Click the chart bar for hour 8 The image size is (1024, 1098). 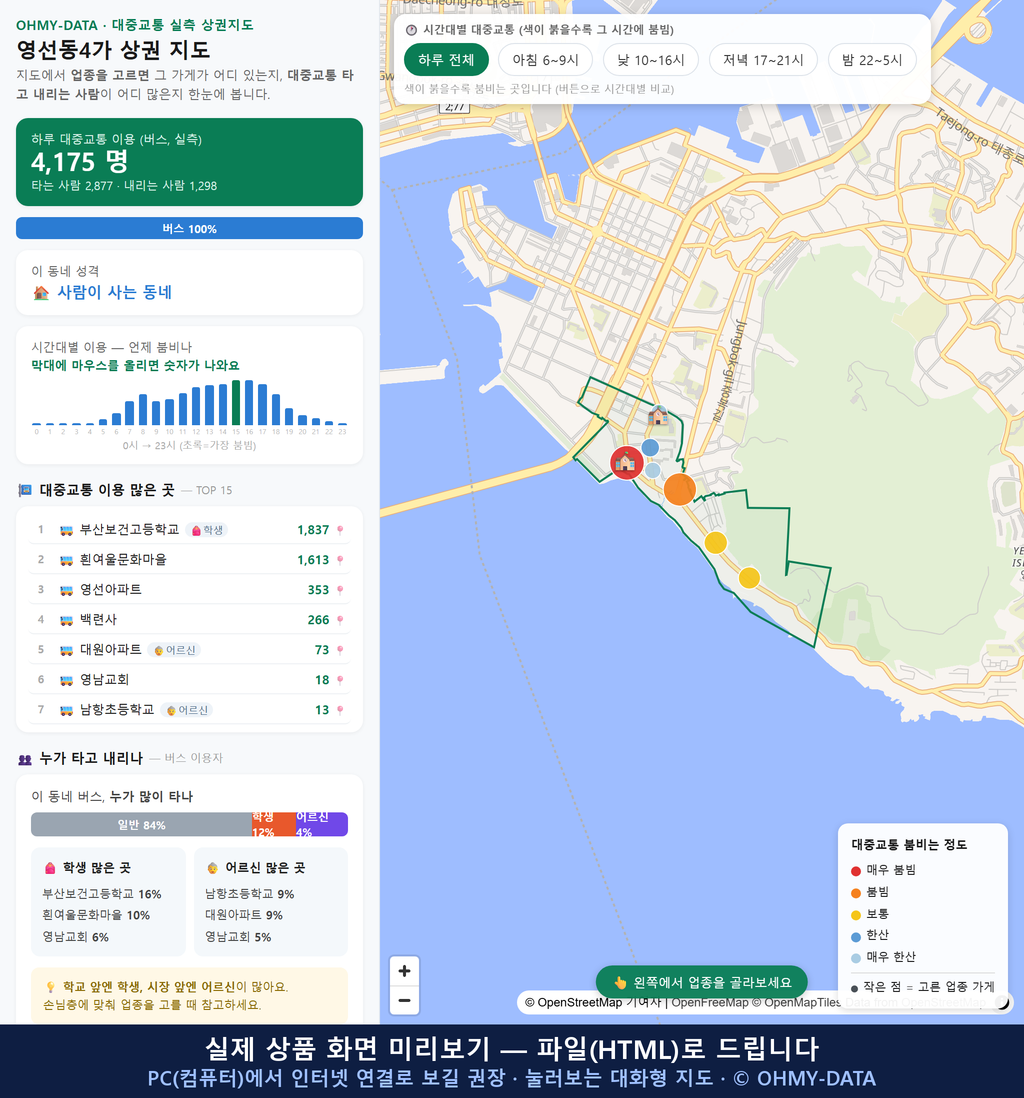click(x=143, y=410)
